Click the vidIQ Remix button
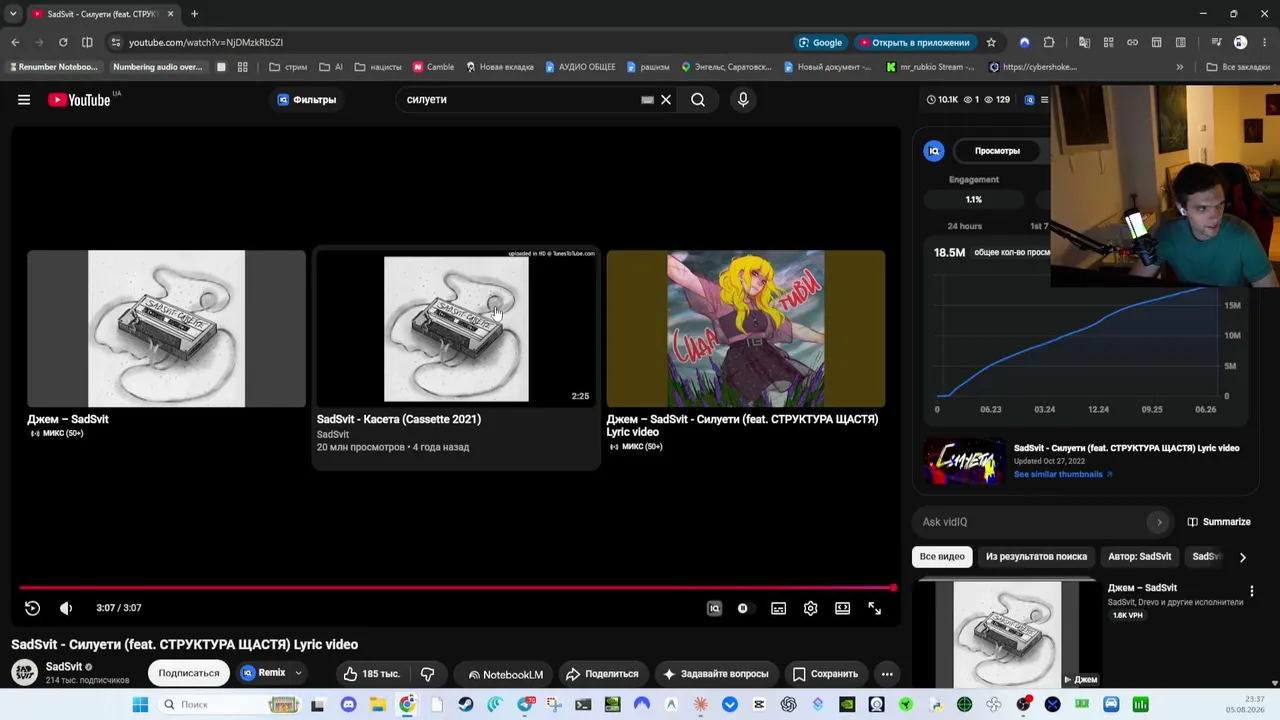 [x=264, y=673]
